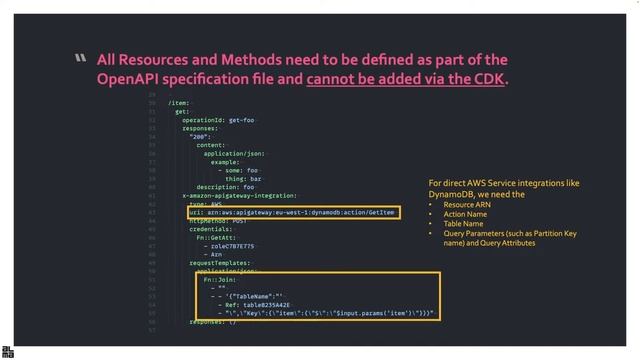Viewport: 640px width, 360px height.
Task: Select the "Table Name" bullet
Action: point(463,224)
